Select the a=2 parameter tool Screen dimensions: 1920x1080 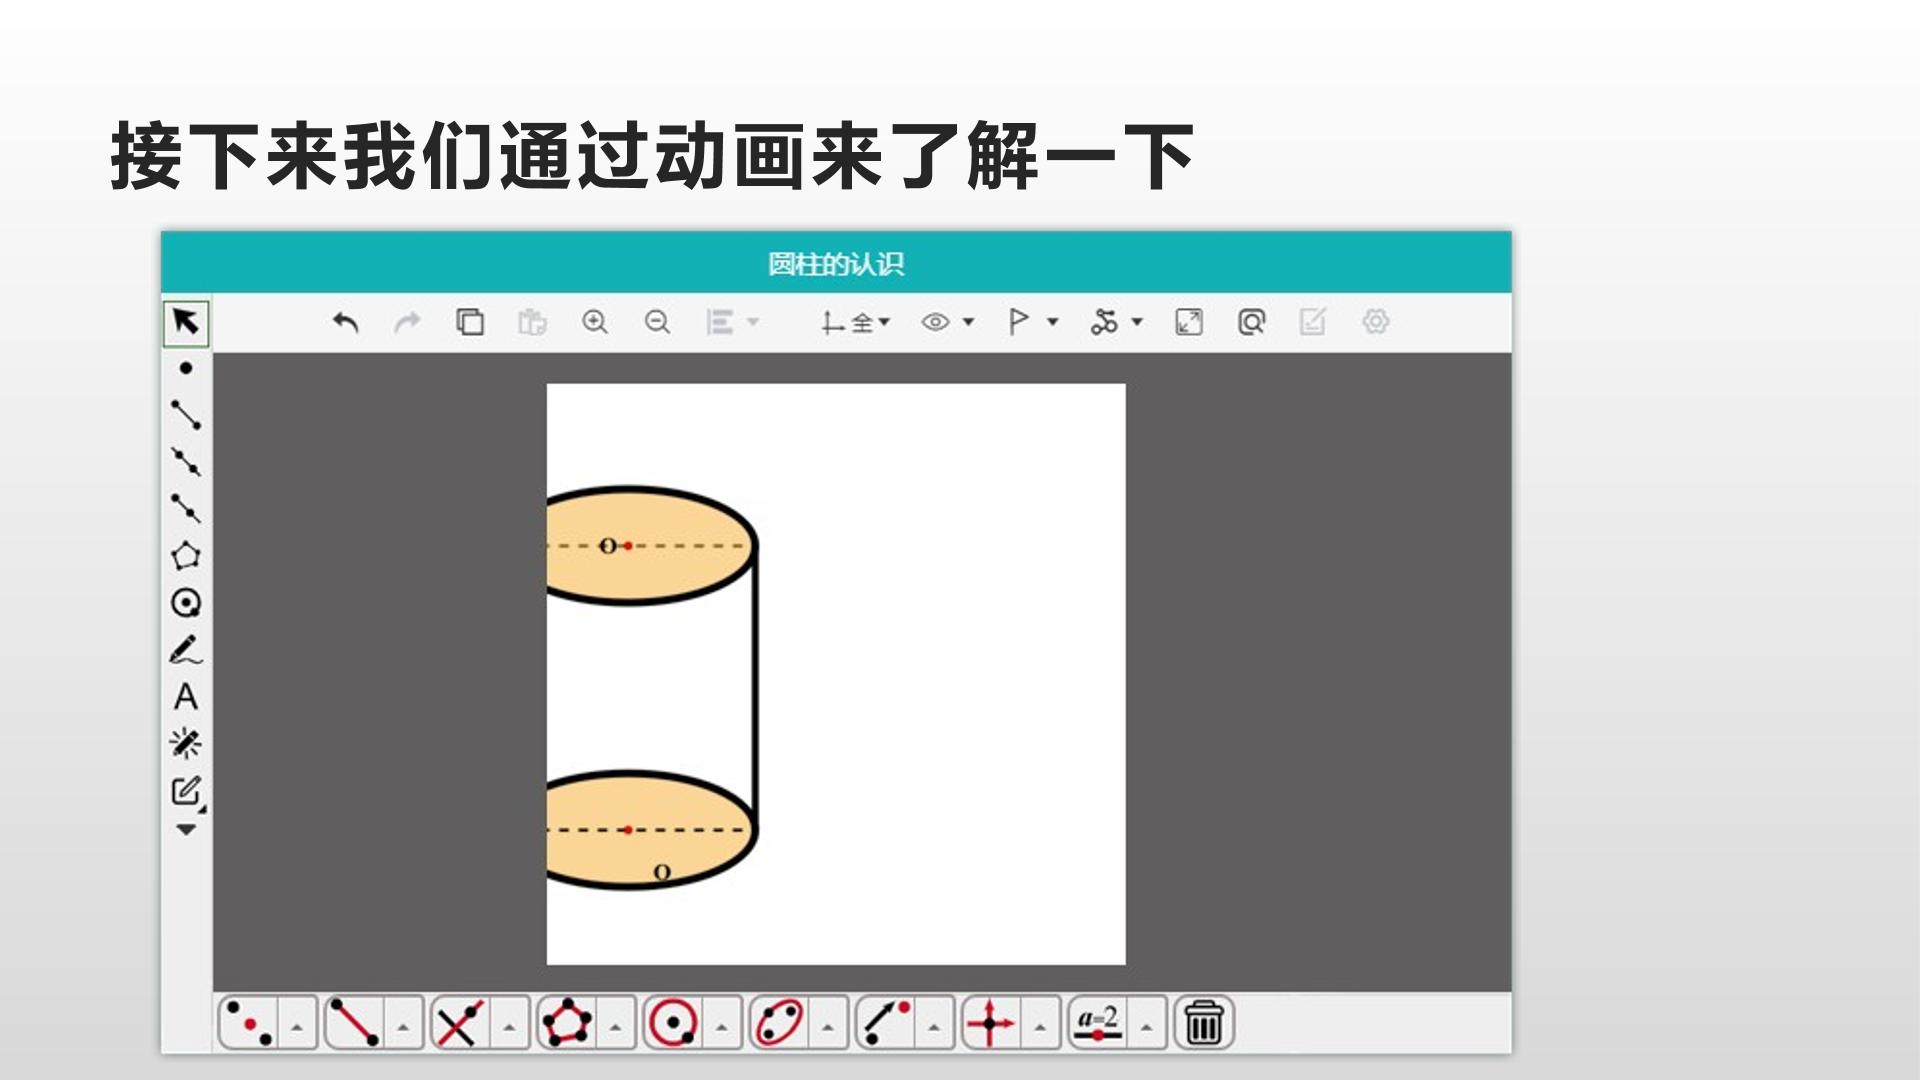pyautogui.click(x=1097, y=1023)
